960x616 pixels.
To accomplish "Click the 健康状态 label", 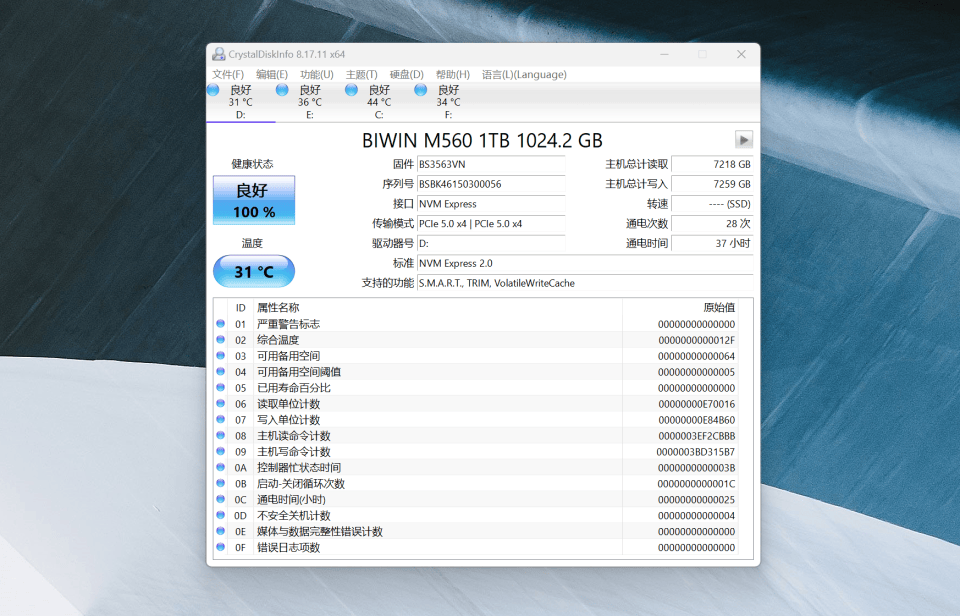I will [252, 163].
